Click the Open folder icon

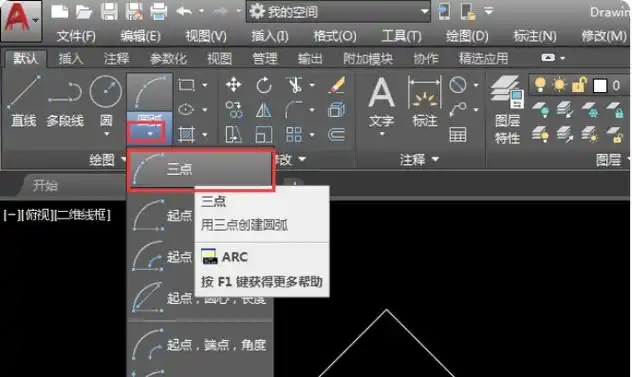84,12
